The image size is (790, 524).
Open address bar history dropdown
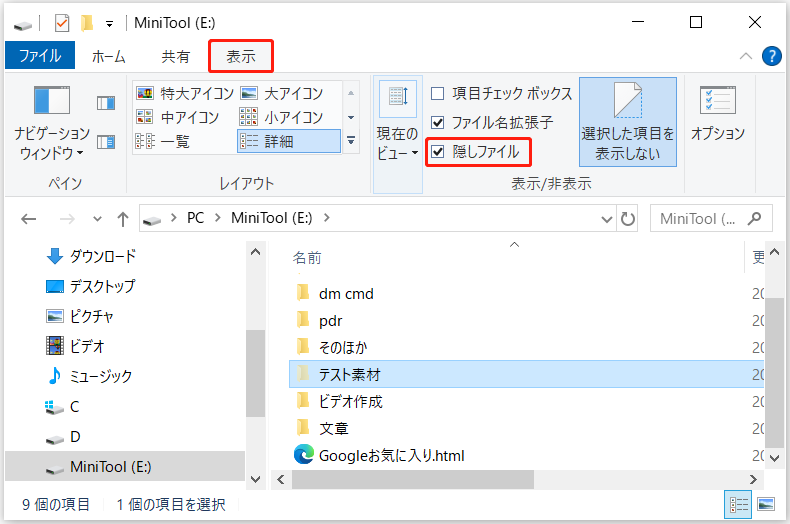pos(607,219)
